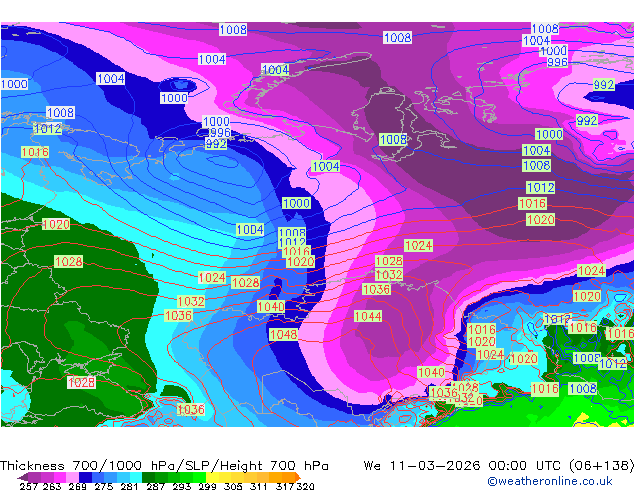Click the legend value 317
634x490 pixels.
click(x=285, y=486)
